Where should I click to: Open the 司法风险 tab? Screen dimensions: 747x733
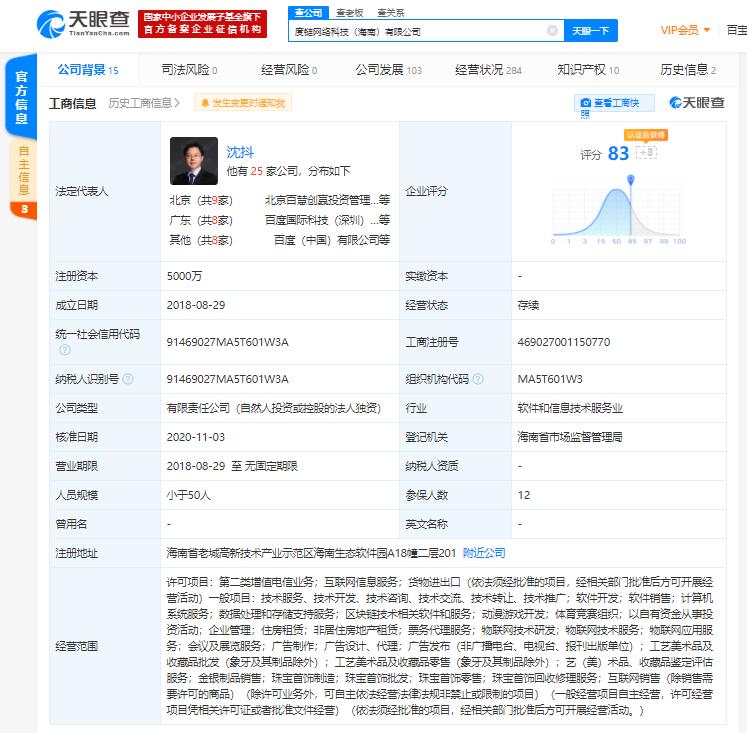[189, 70]
